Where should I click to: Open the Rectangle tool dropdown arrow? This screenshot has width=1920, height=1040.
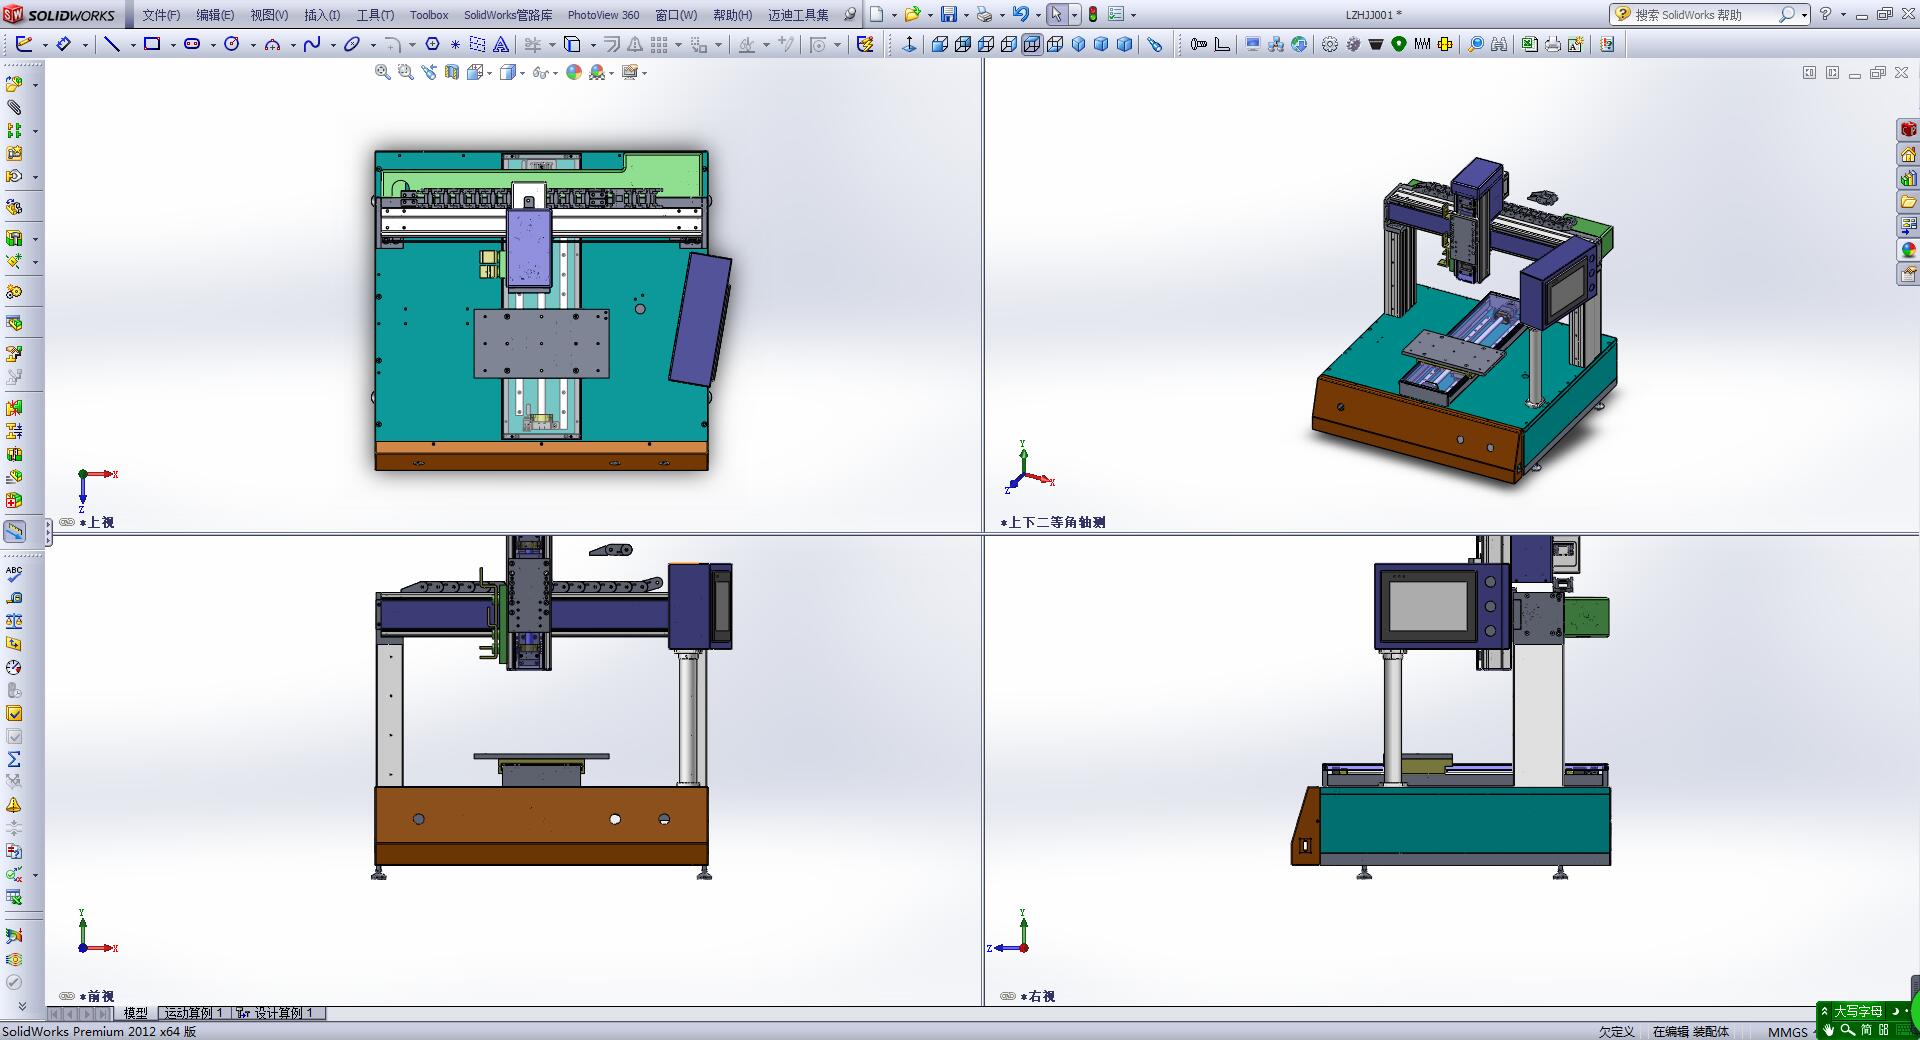[172, 45]
